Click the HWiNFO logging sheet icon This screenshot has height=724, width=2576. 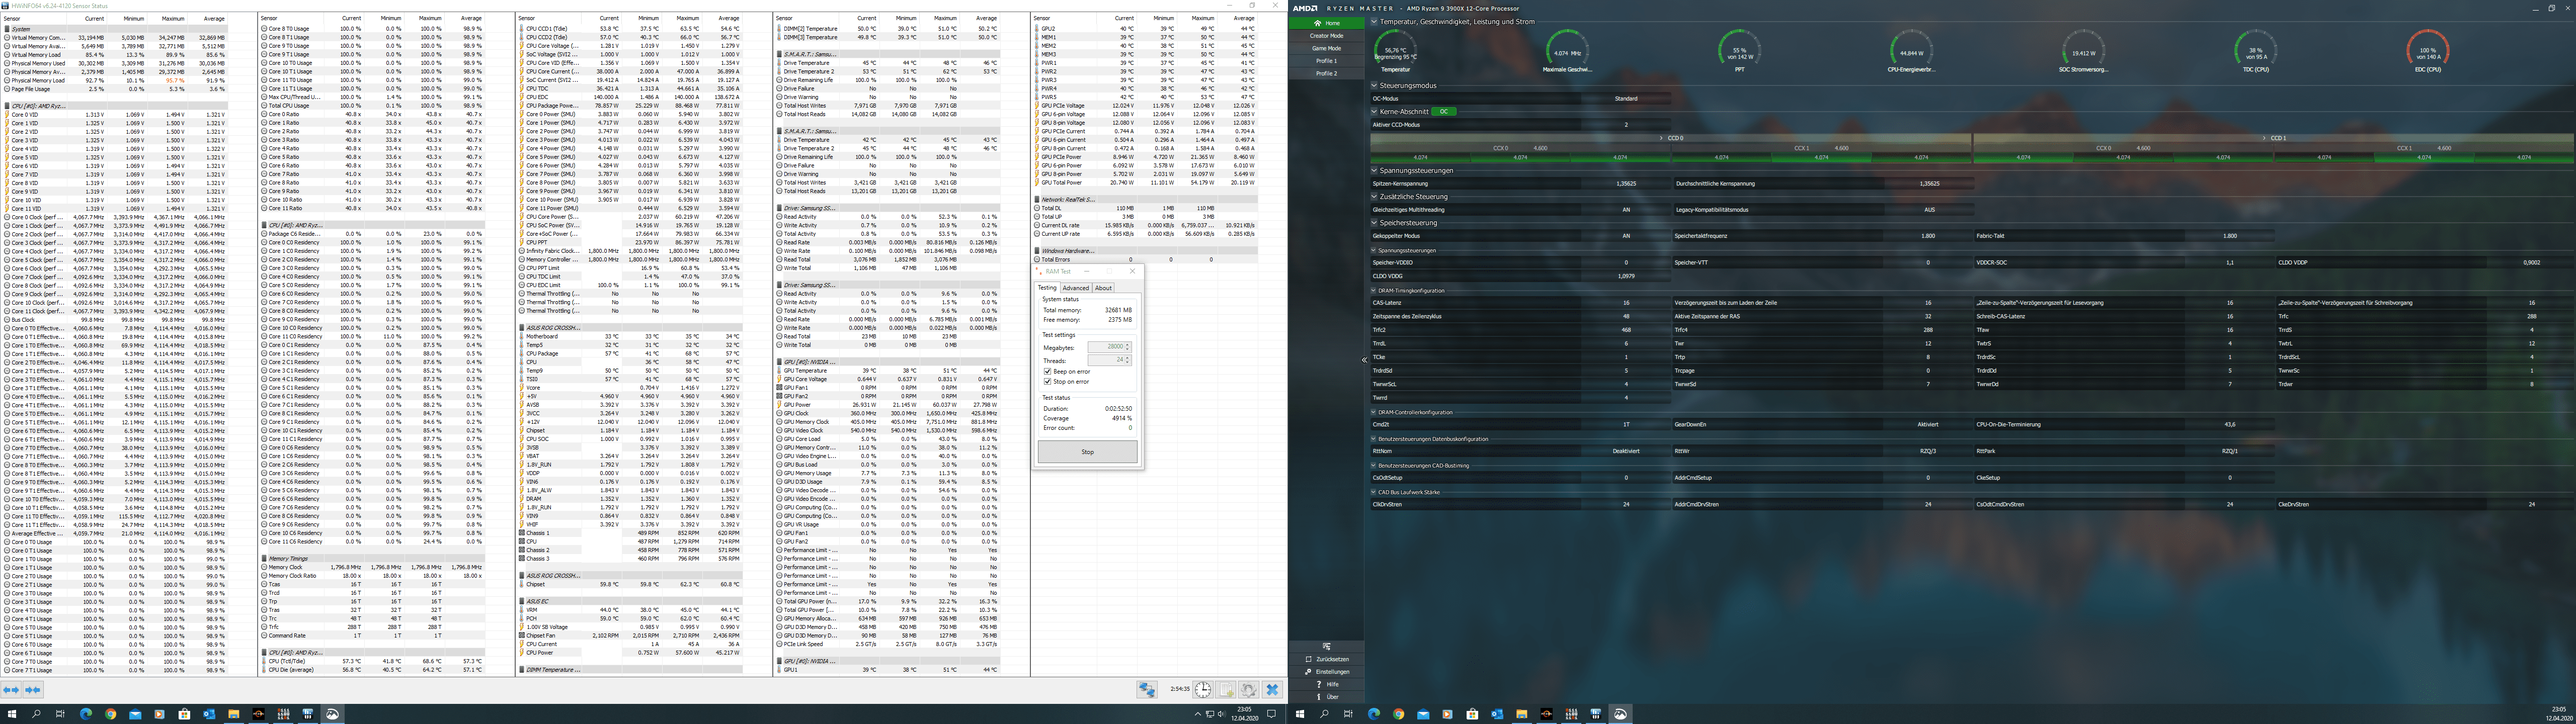coord(1226,690)
